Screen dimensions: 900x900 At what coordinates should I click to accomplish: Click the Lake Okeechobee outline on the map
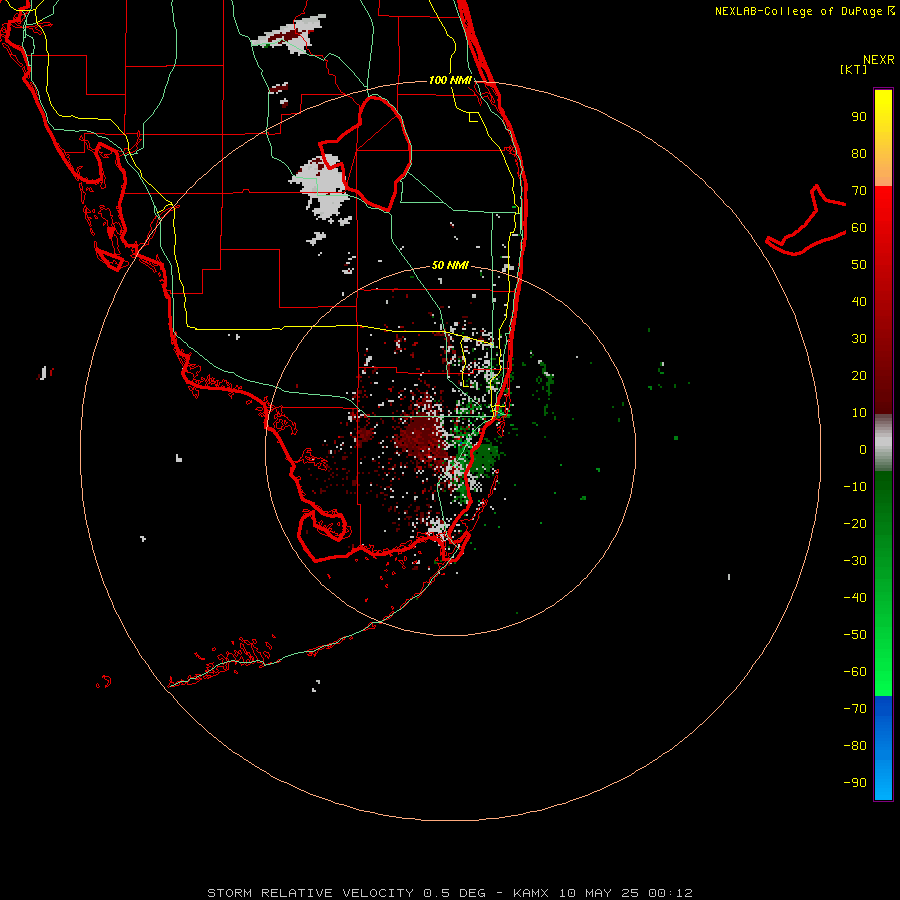tap(366, 154)
